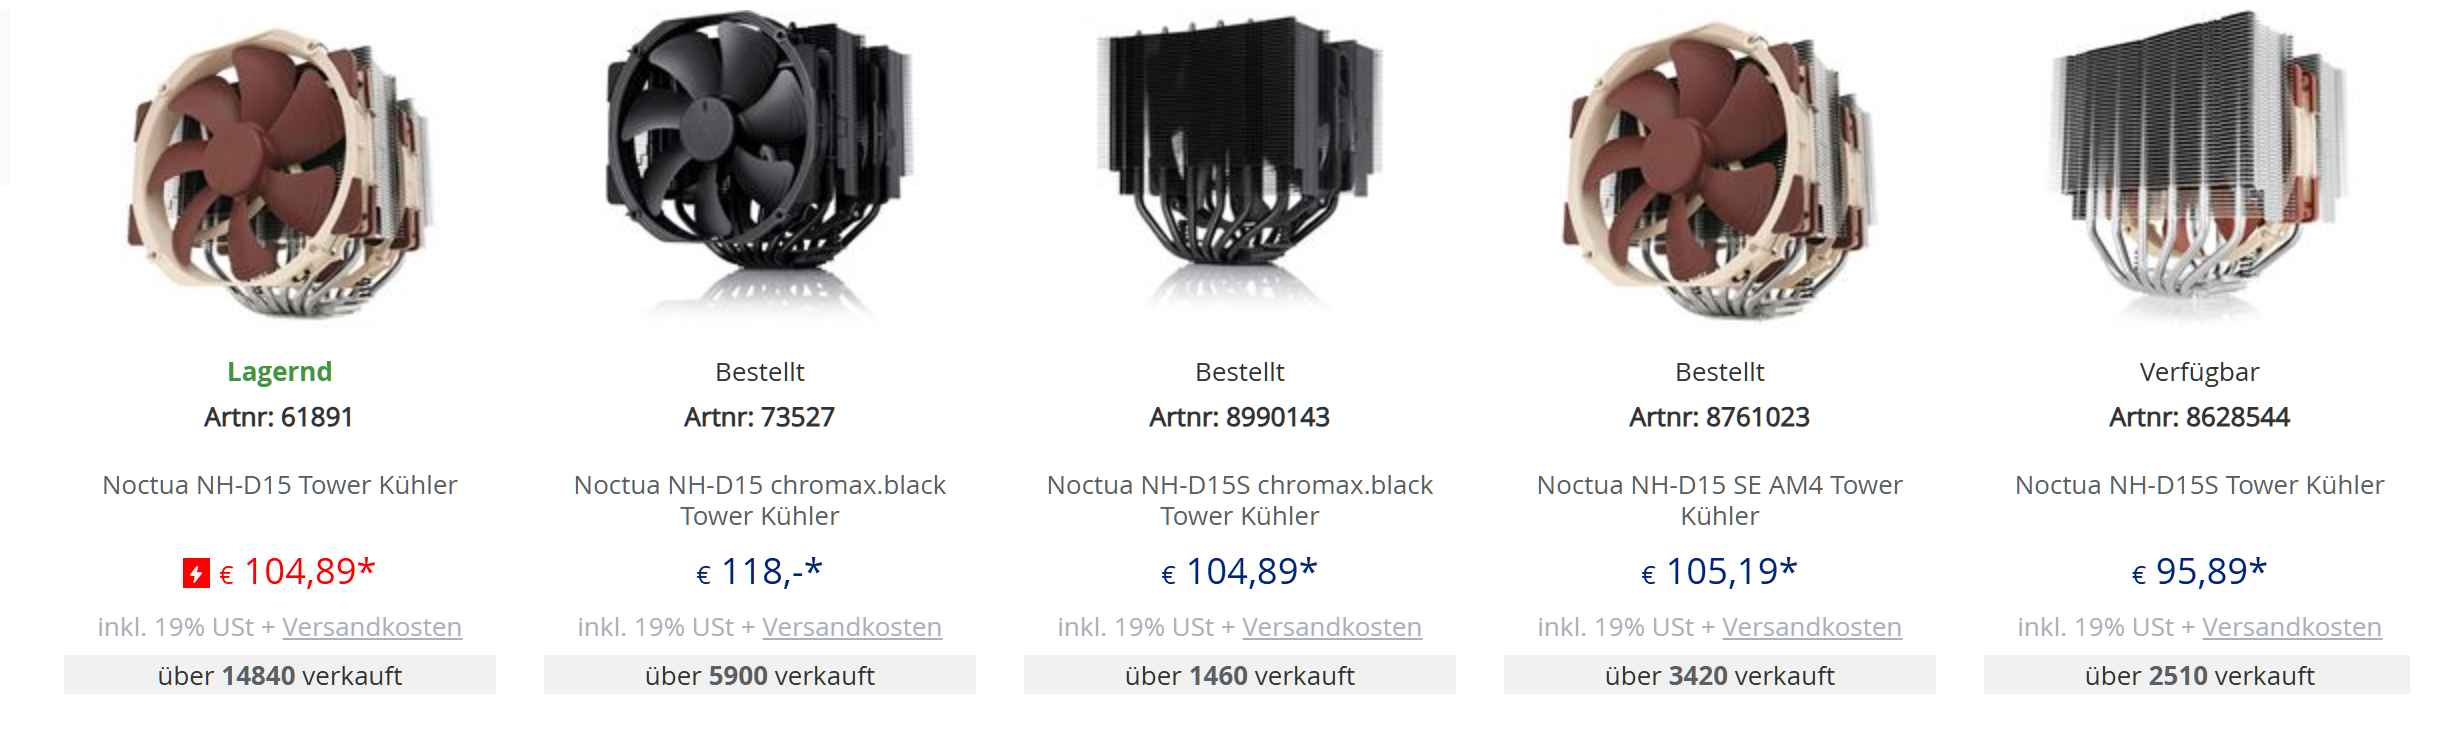Open the Noctua NH-D15 Tower Kühler image

click(280, 170)
